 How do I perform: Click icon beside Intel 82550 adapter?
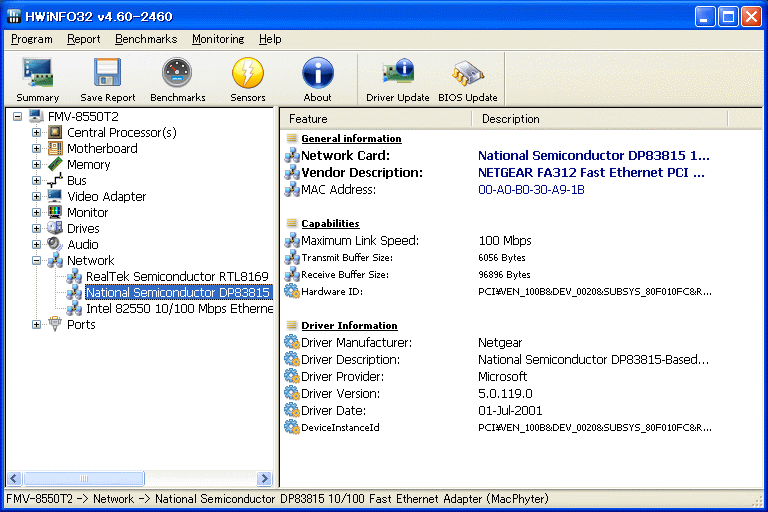pos(74,308)
